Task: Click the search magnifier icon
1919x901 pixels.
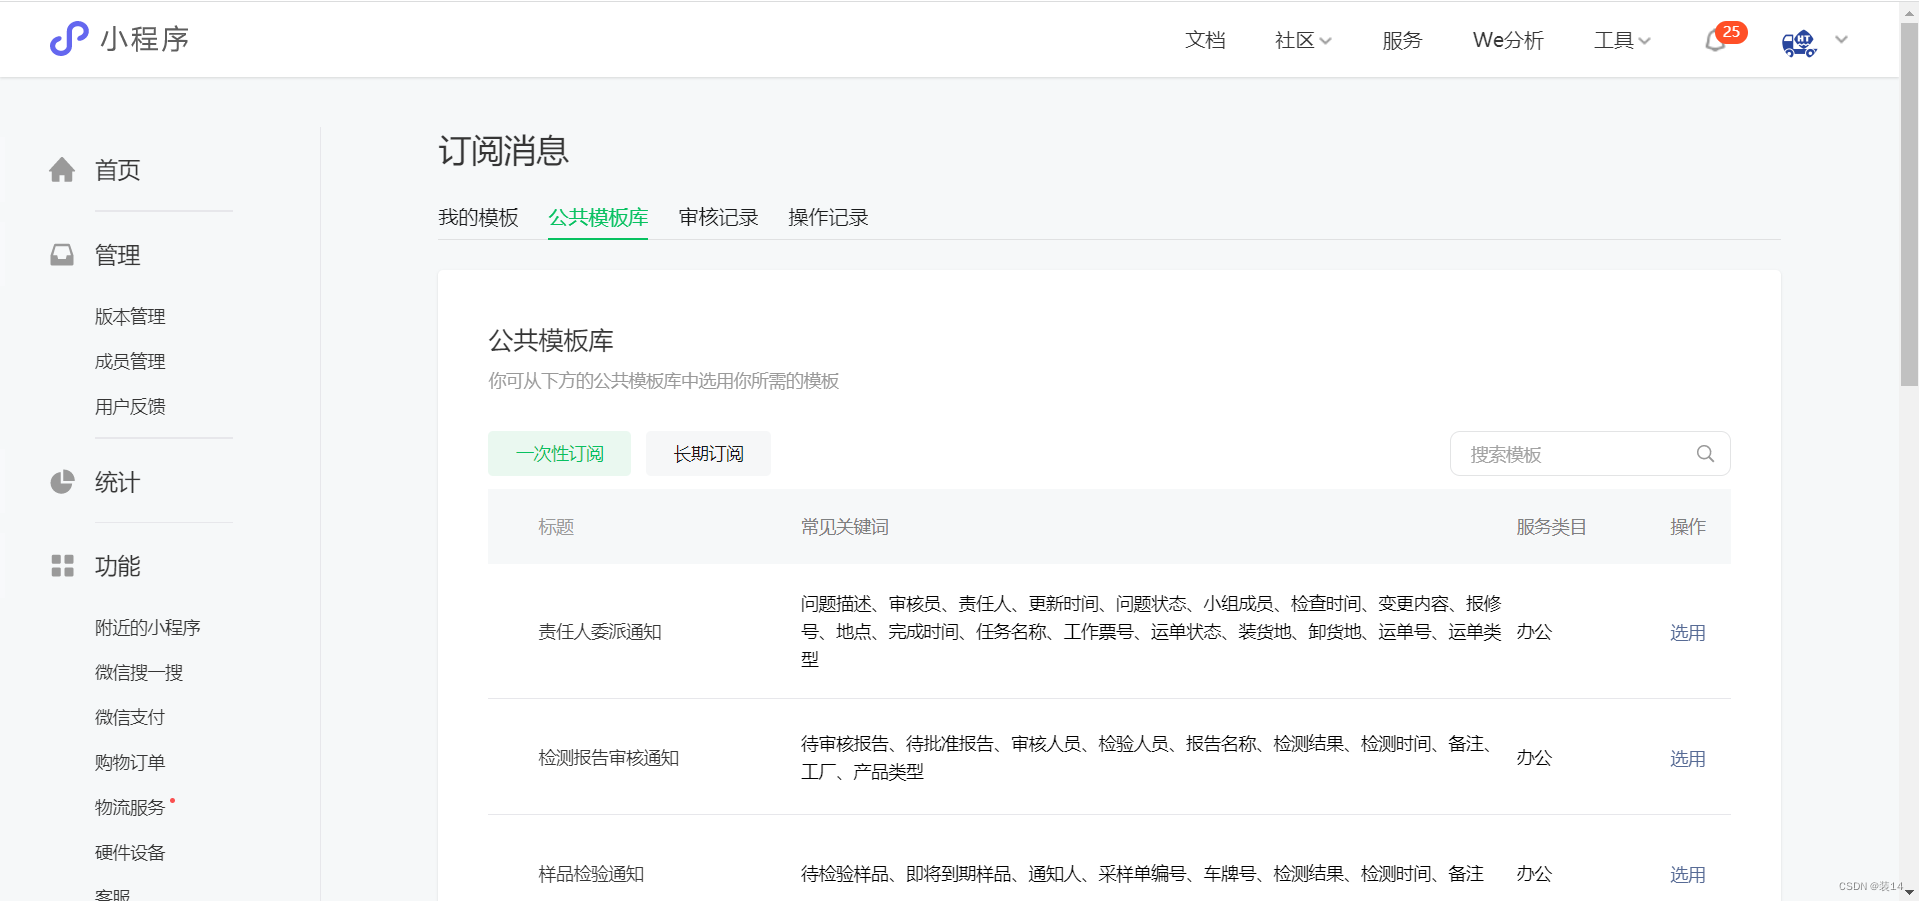Action: click(x=1706, y=454)
